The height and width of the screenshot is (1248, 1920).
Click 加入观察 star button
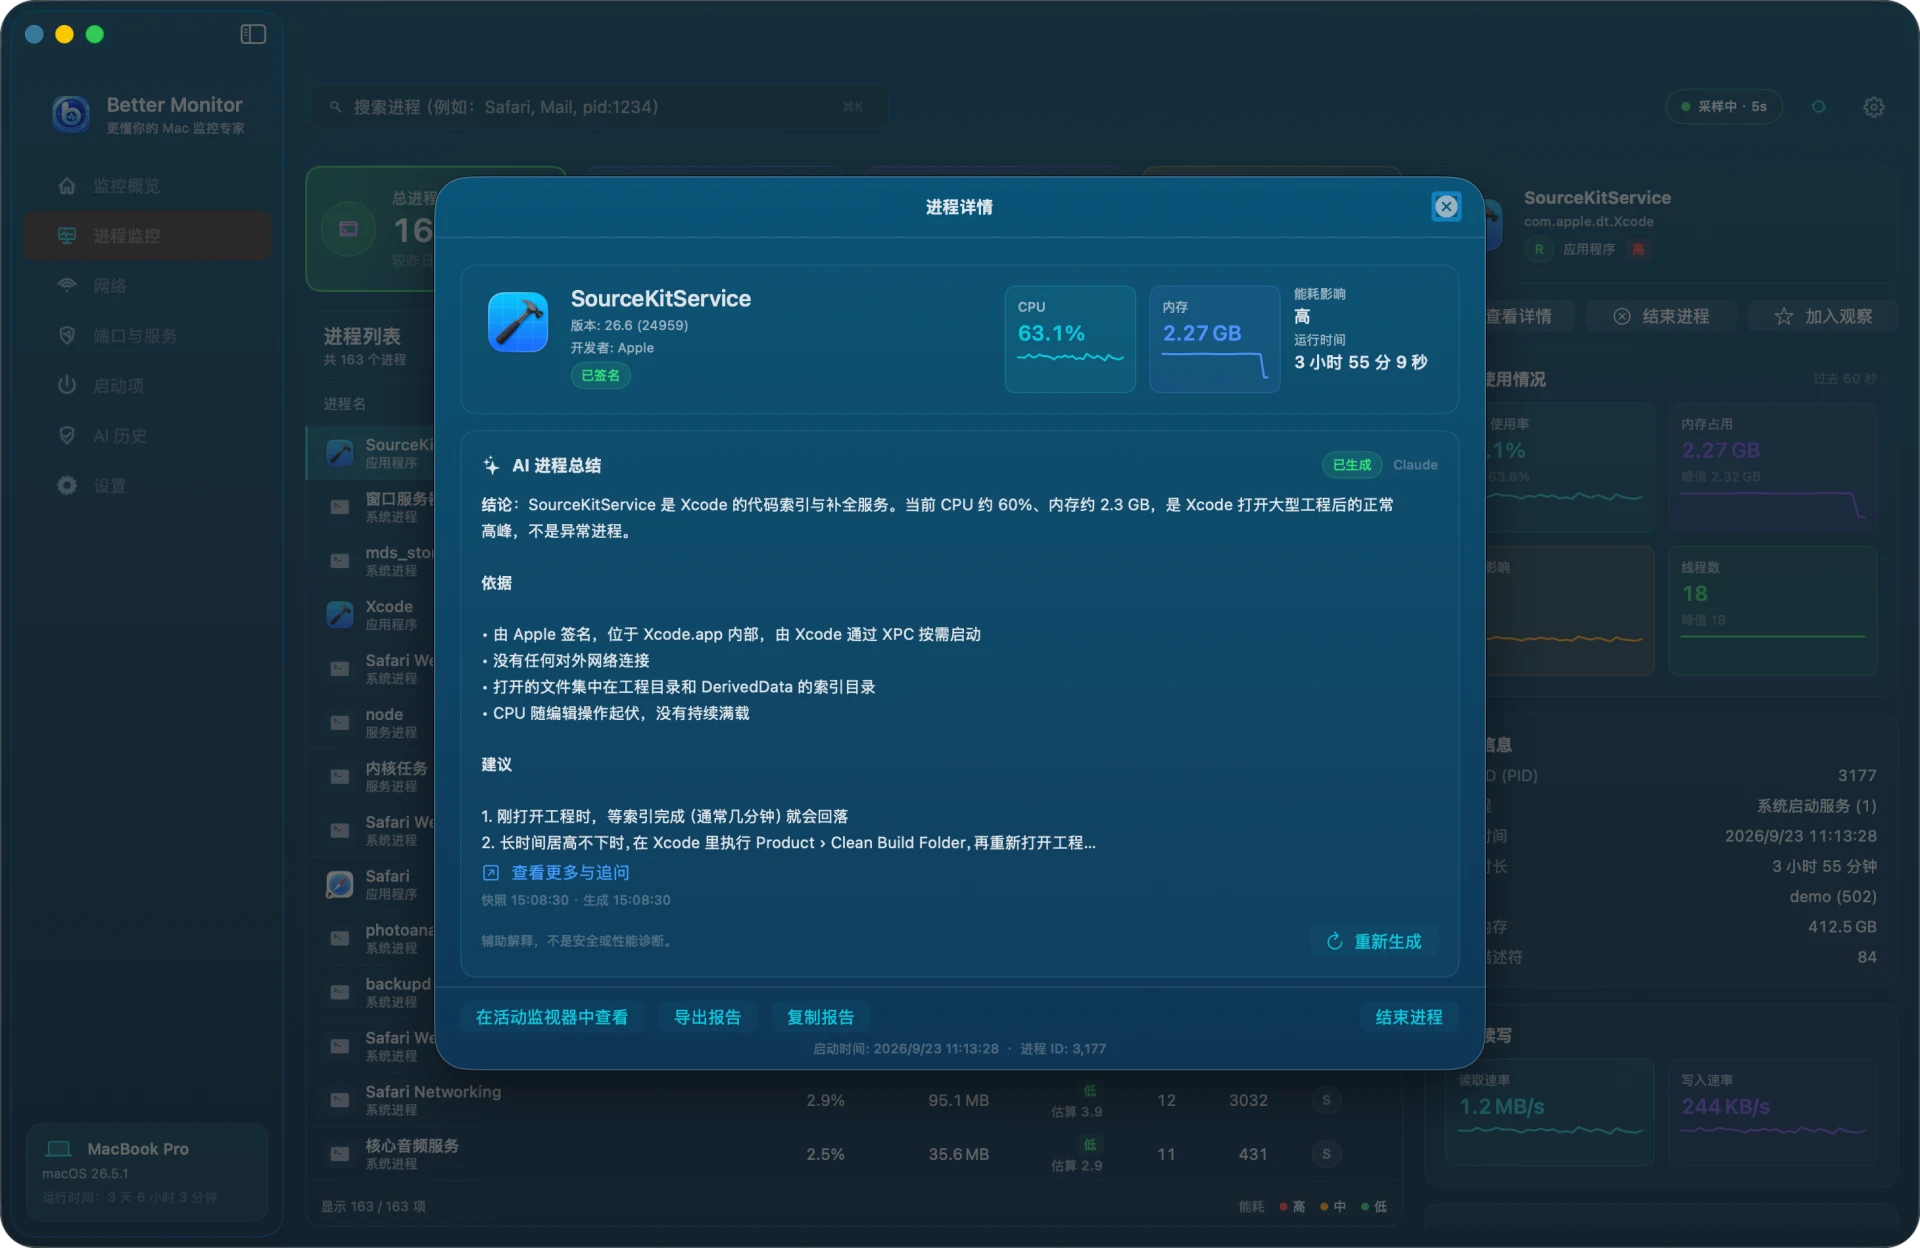click(1822, 316)
